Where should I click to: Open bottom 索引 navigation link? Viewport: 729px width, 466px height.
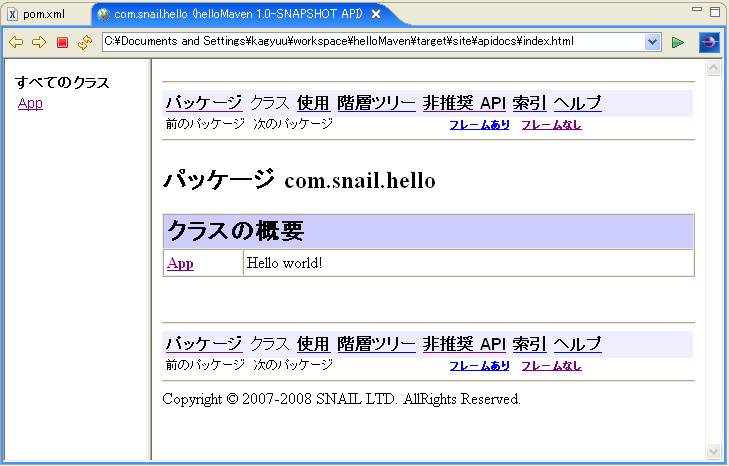[x=530, y=344]
